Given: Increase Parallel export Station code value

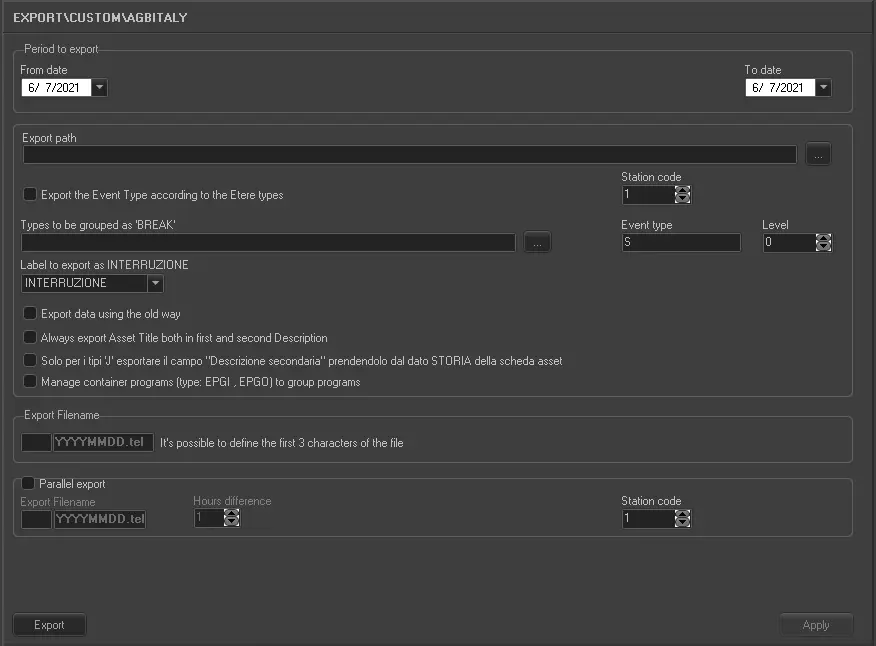Looking at the screenshot, I should (x=683, y=514).
